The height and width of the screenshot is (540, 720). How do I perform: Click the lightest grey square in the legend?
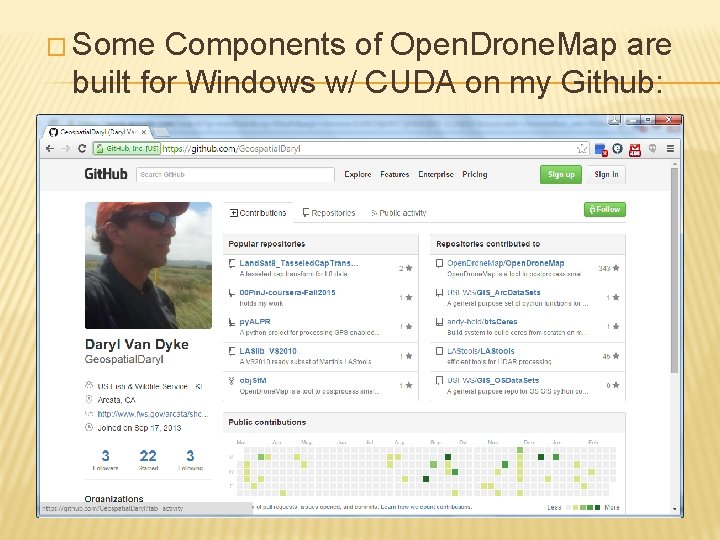click(x=568, y=507)
